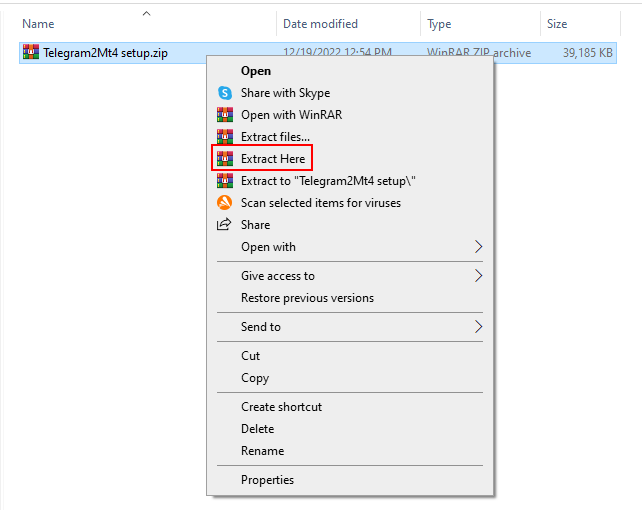
Task: Click the Telegram2Mt4 setup.zip file icon
Action: pos(31,53)
